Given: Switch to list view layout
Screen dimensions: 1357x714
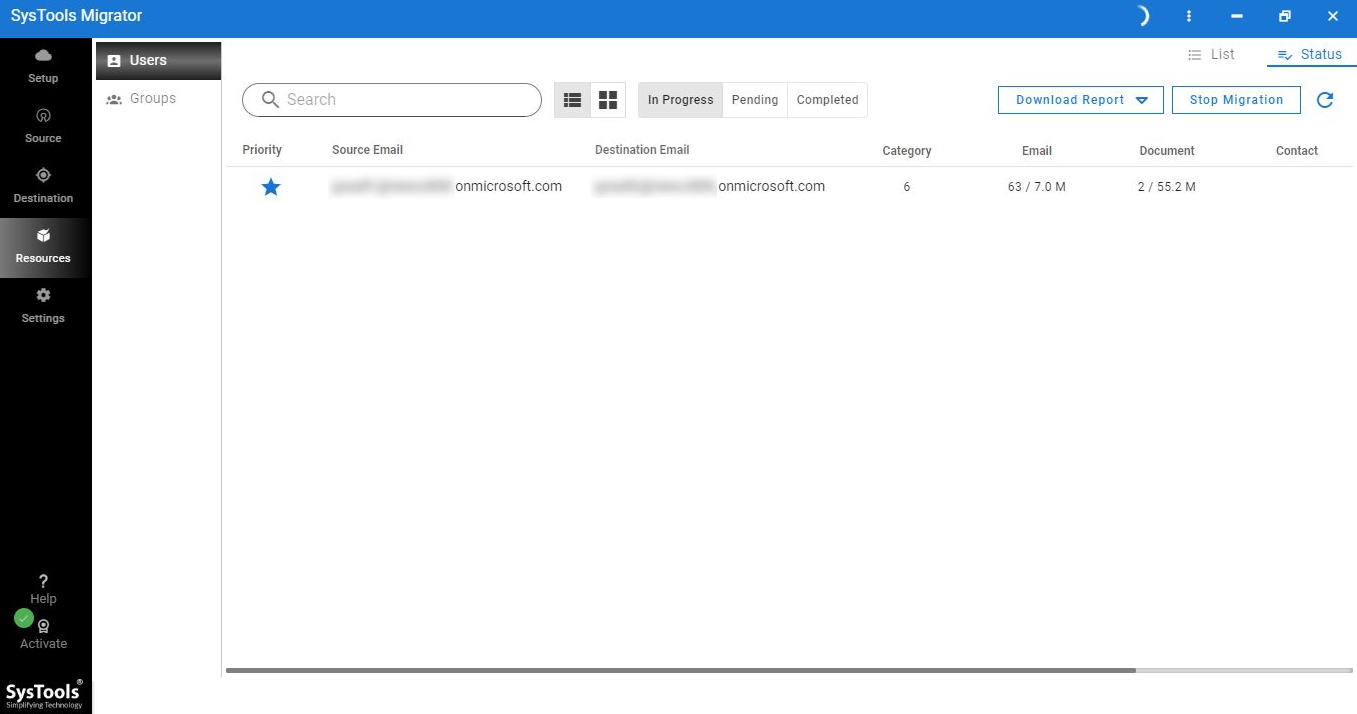Looking at the screenshot, I should (573, 100).
